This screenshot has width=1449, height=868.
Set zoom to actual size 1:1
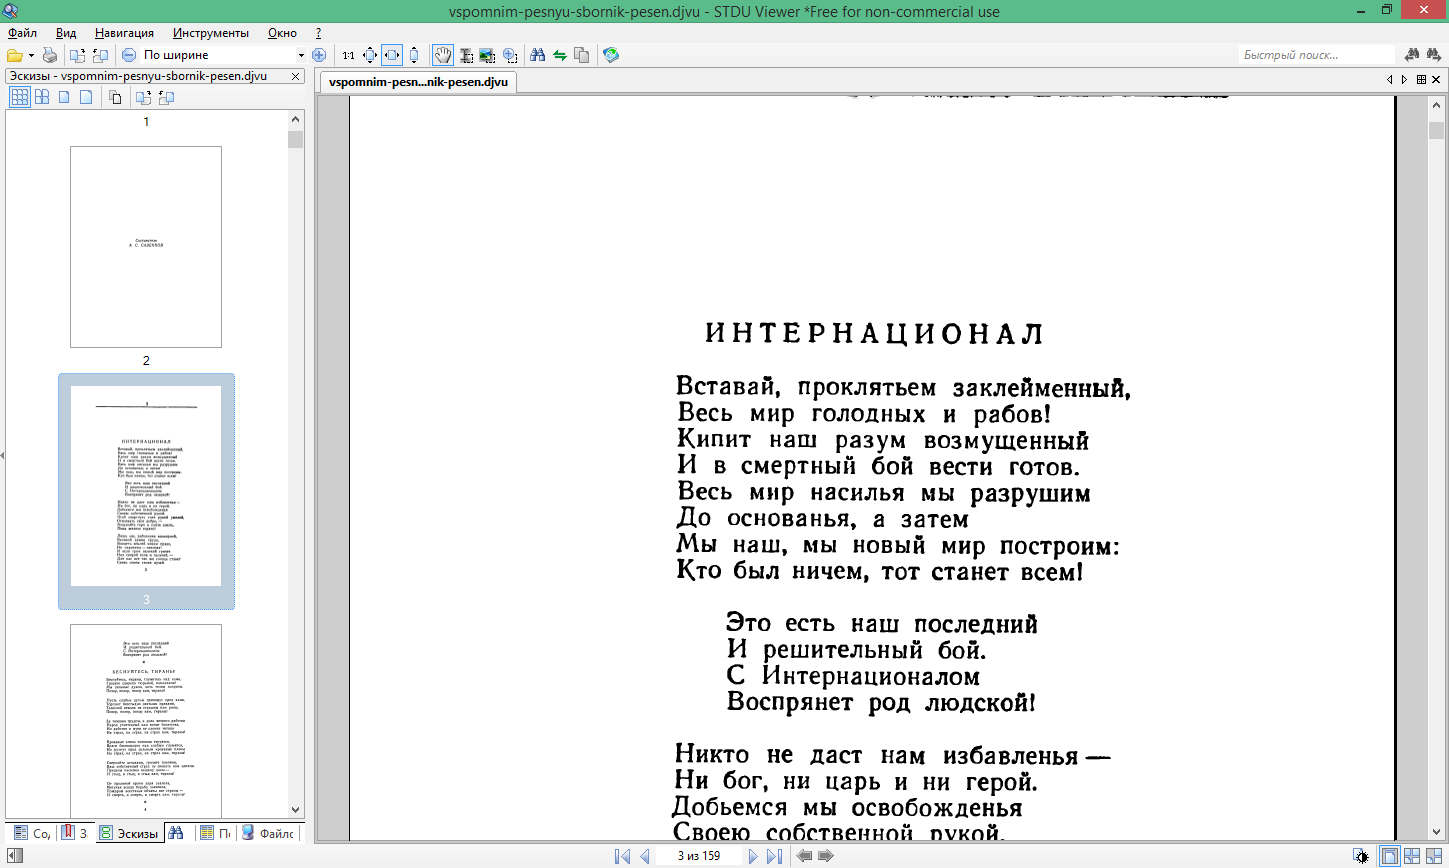coord(348,55)
